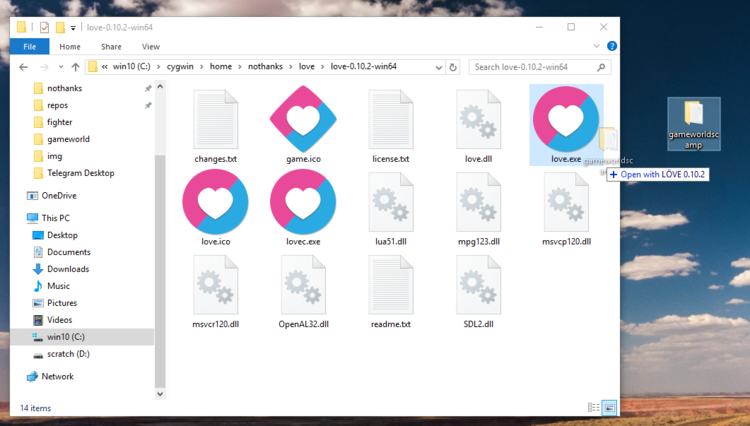Click the love-0.10.2-win64 breadcrumb segment
This screenshot has width=750, height=426.
point(364,66)
